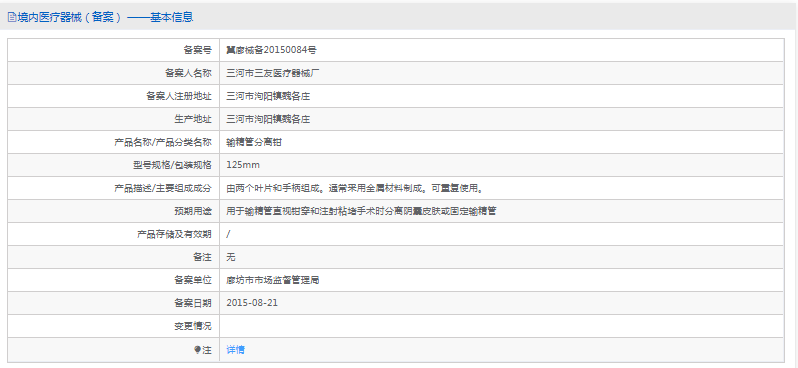Select the filing date 2015-08-21
The image size is (798, 368).
coord(252,303)
